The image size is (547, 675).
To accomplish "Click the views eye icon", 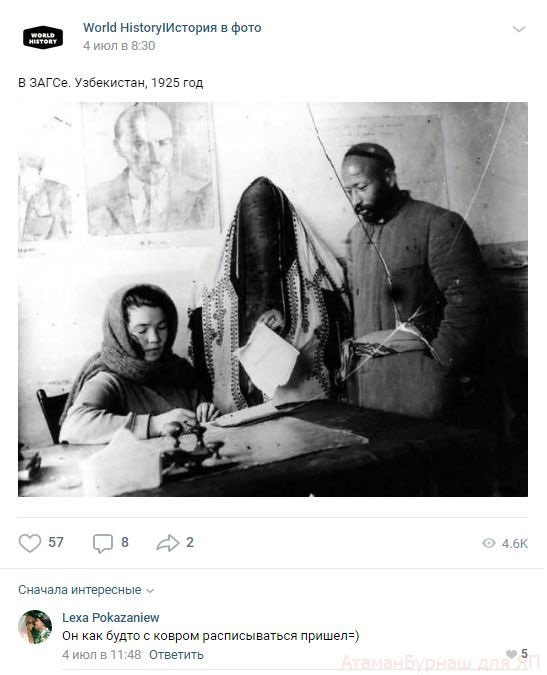I will pyautogui.click(x=489, y=543).
